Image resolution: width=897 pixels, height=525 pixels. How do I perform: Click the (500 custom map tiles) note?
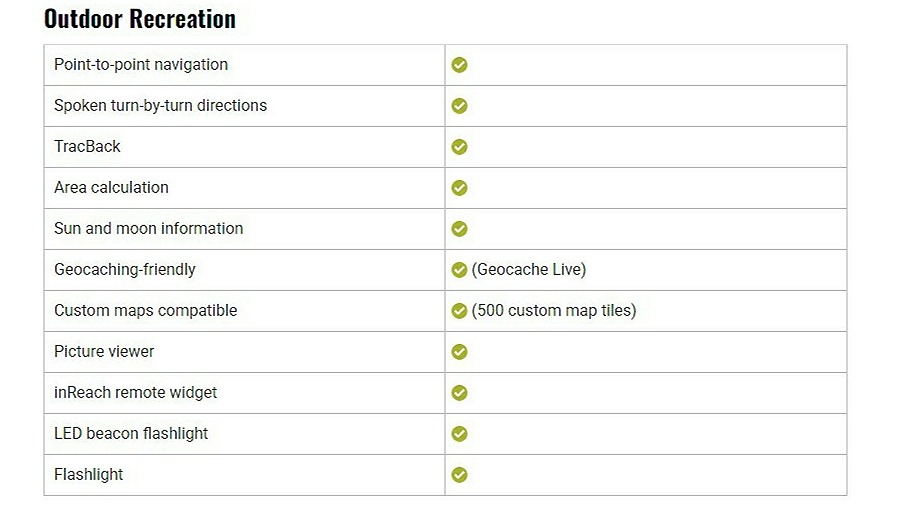(x=554, y=311)
